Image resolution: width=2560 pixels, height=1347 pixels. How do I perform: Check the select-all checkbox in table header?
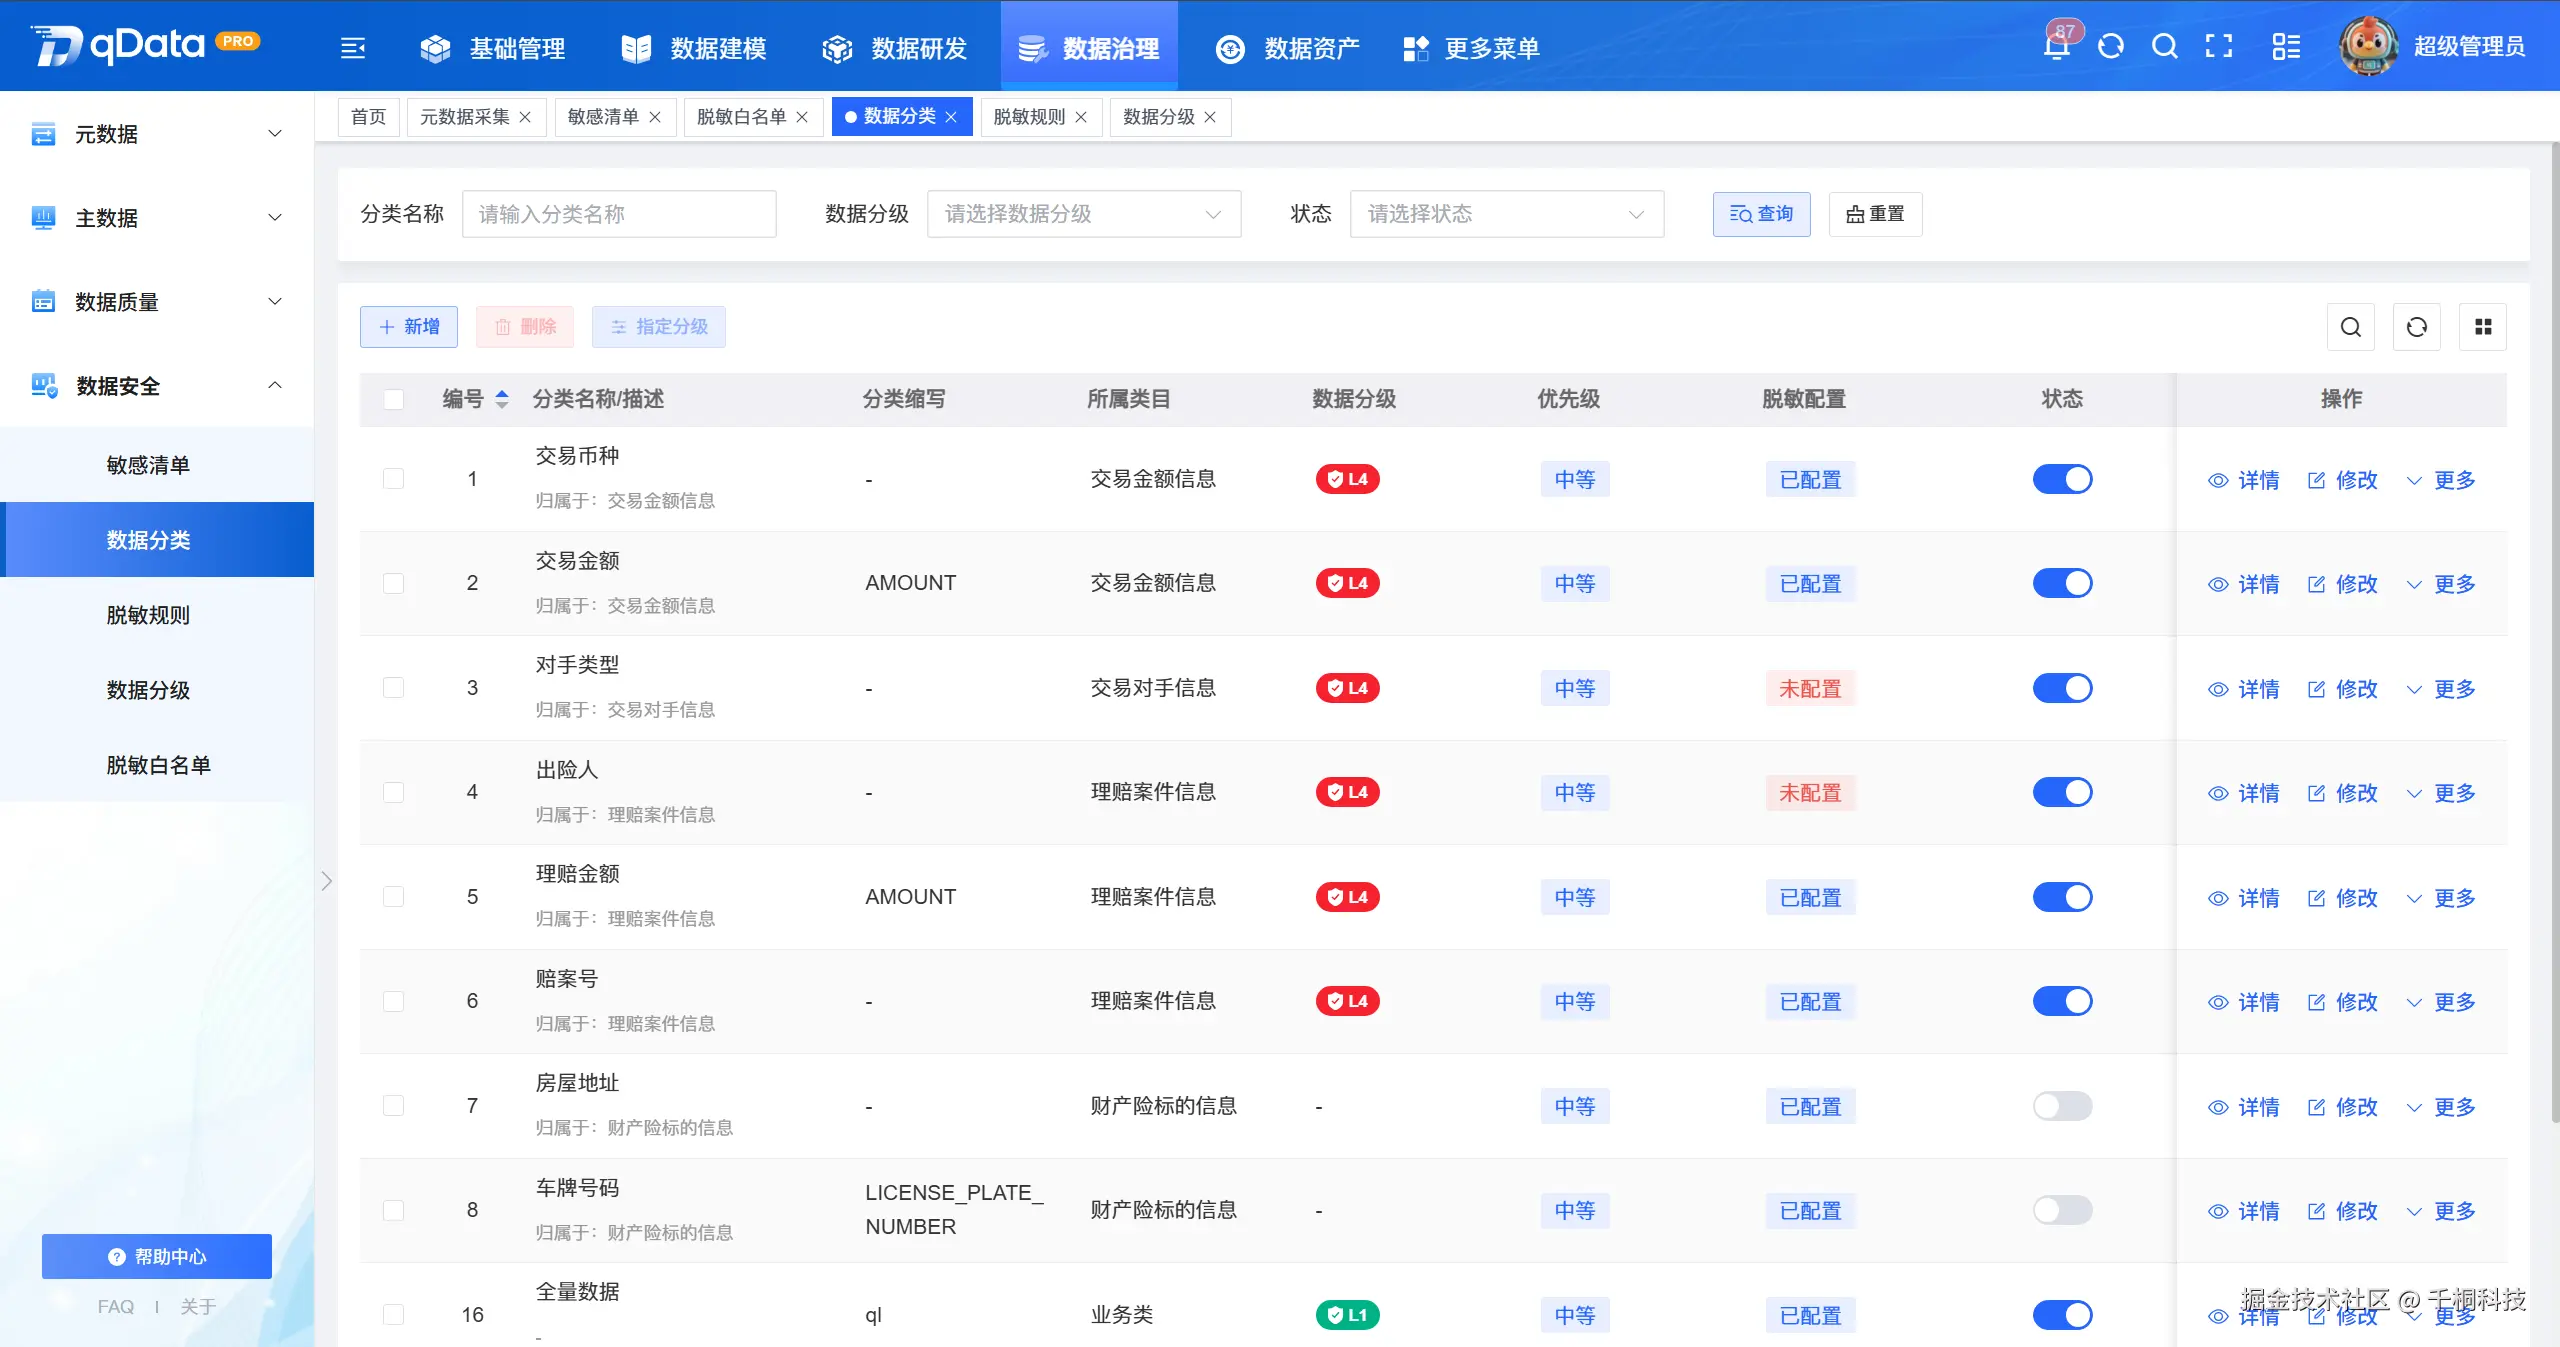(x=394, y=399)
